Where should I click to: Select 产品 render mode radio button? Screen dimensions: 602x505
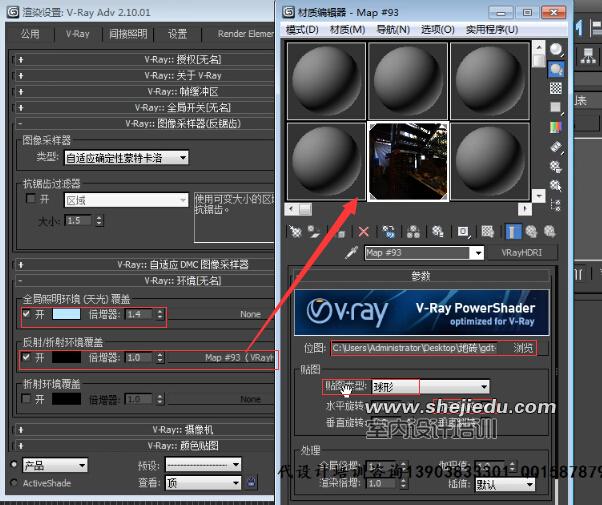pyautogui.click(x=14, y=464)
